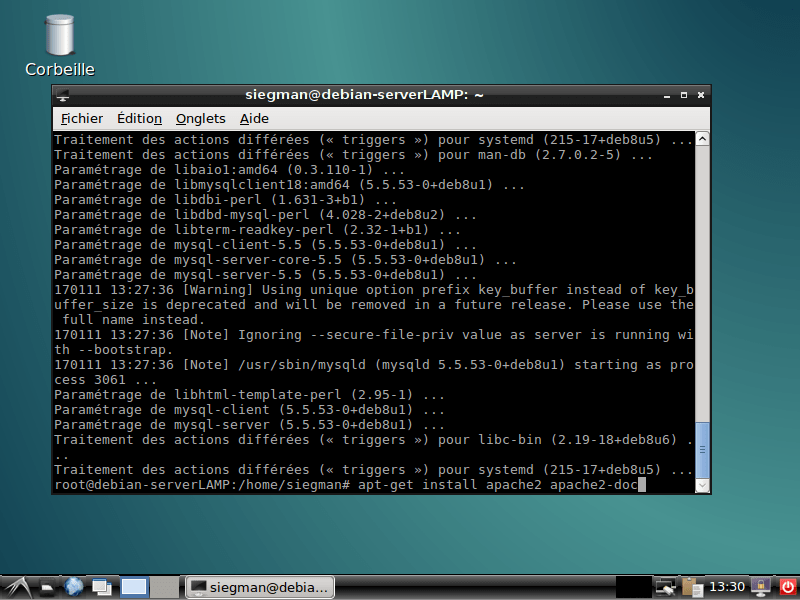Screen dimensions: 800x600
Task: Minimize all windows with the iconify icon
Action: [x=101, y=587]
